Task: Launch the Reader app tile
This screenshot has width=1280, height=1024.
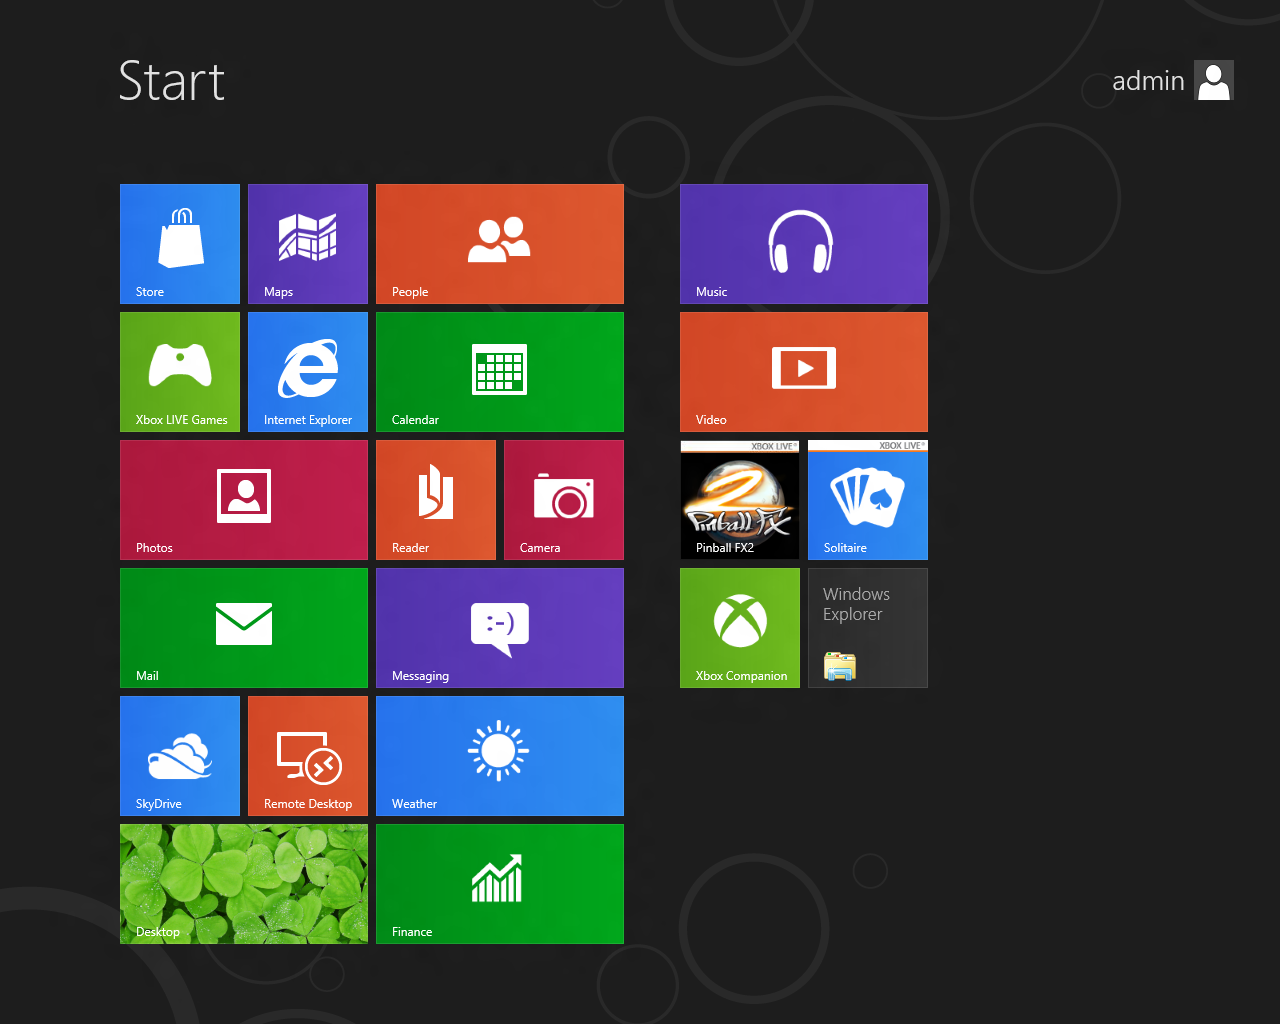Action: pyautogui.click(x=436, y=500)
